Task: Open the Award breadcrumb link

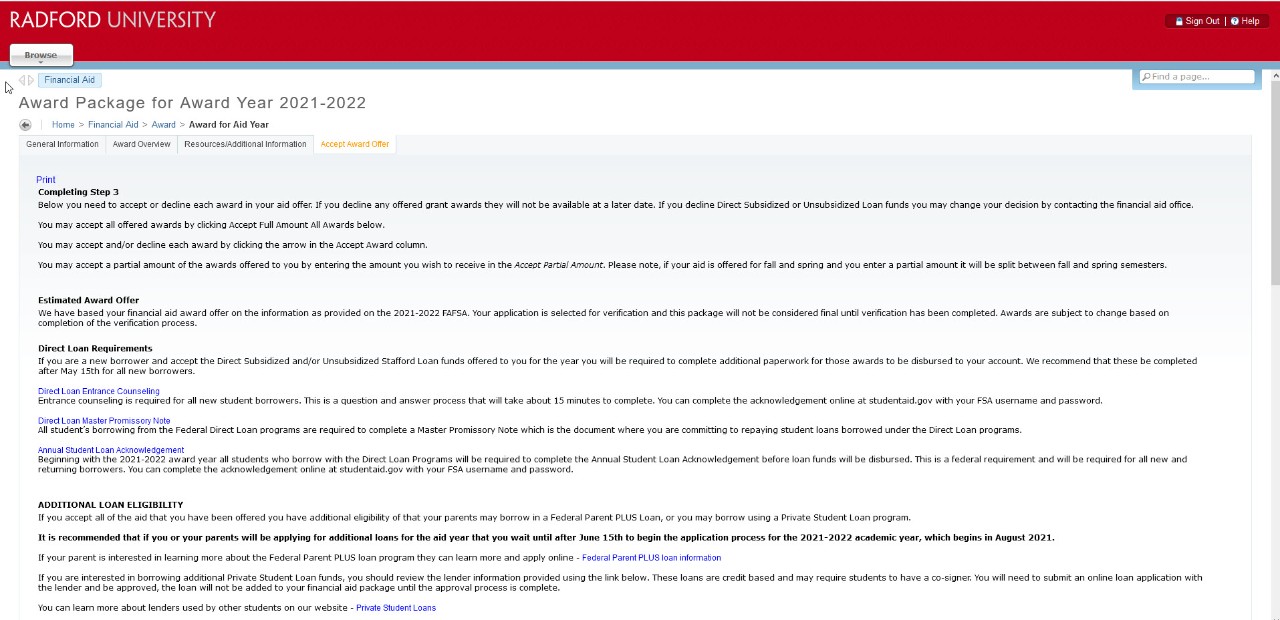Action: coord(163,125)
